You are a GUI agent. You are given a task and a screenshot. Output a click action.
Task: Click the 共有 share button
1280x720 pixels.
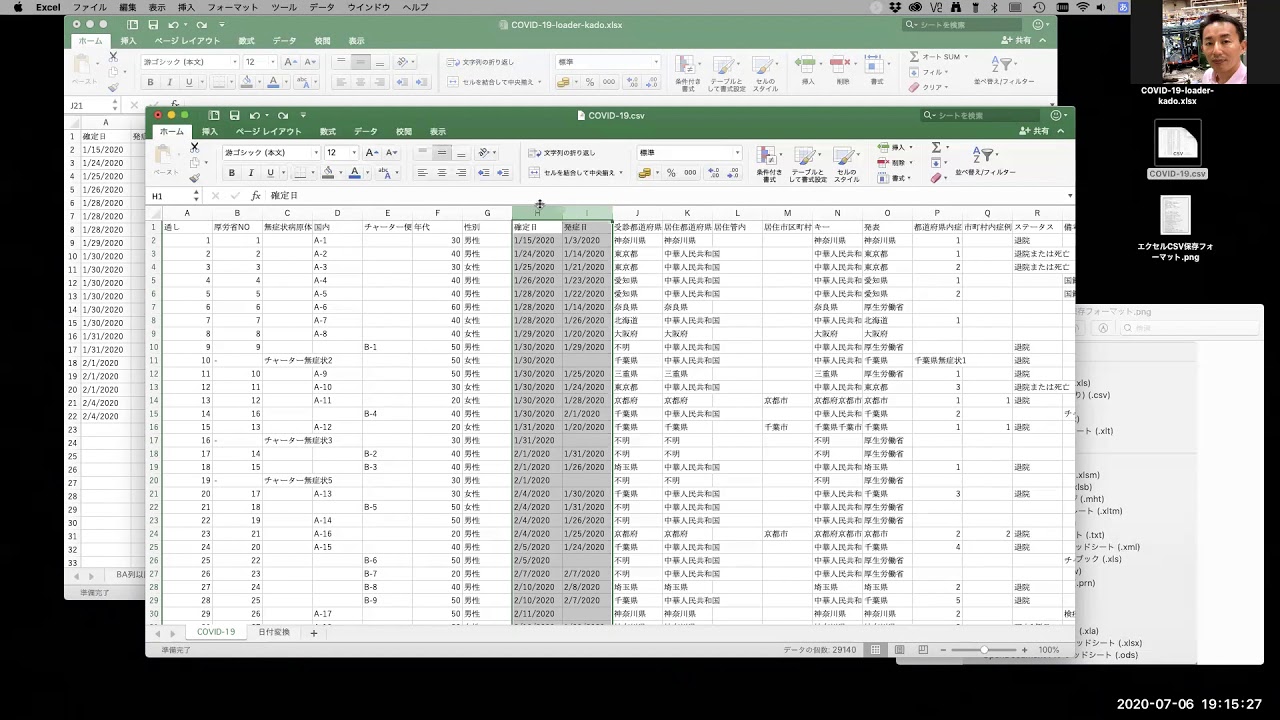pos(1034,132)
